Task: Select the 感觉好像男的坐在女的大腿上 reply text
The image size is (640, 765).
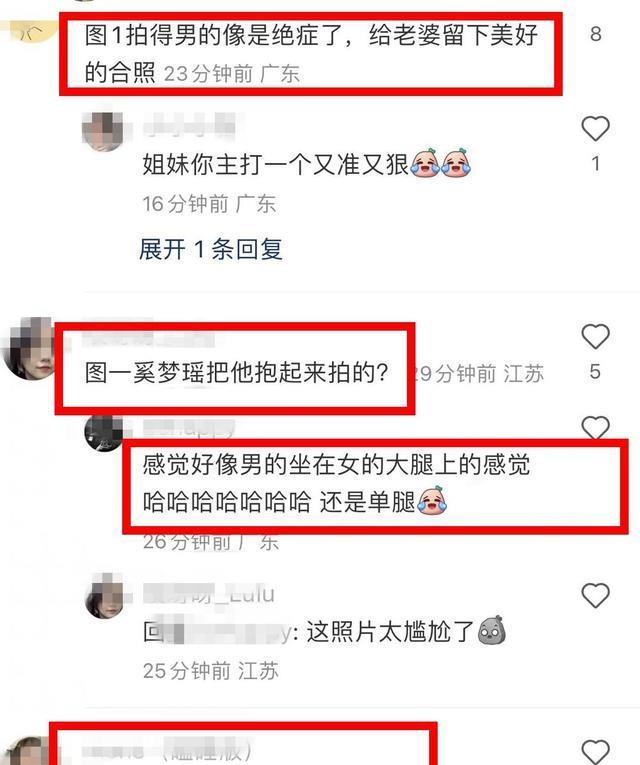Action: 337,483
